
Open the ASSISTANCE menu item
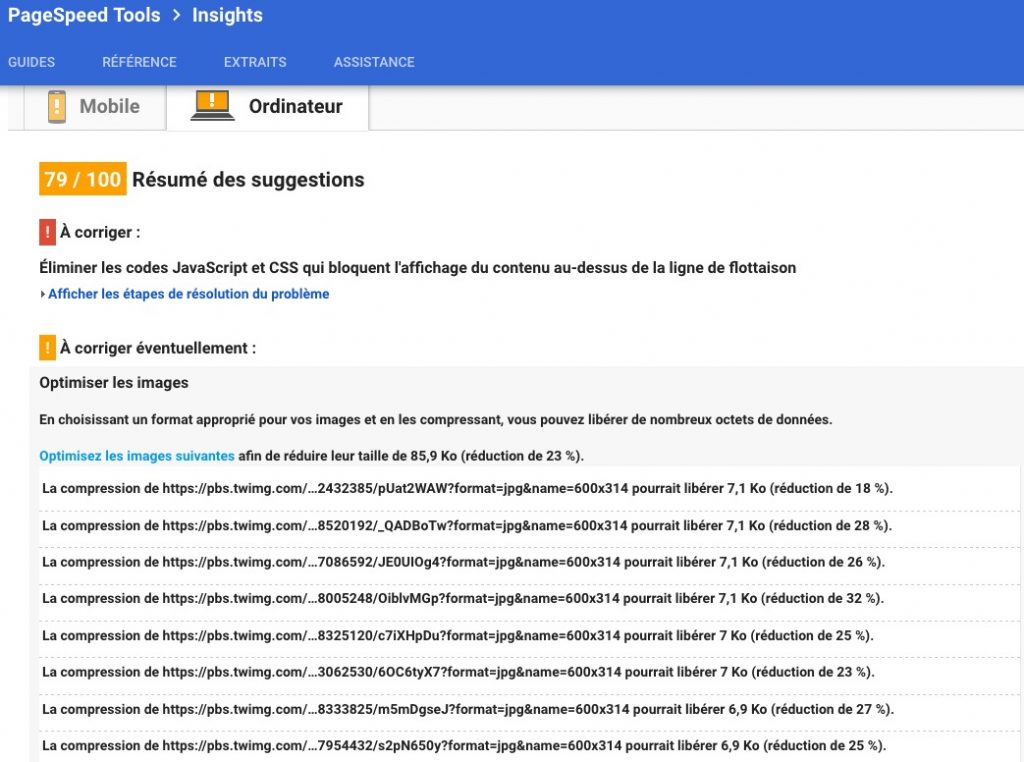pyautogui.click(x=374, y=62)
